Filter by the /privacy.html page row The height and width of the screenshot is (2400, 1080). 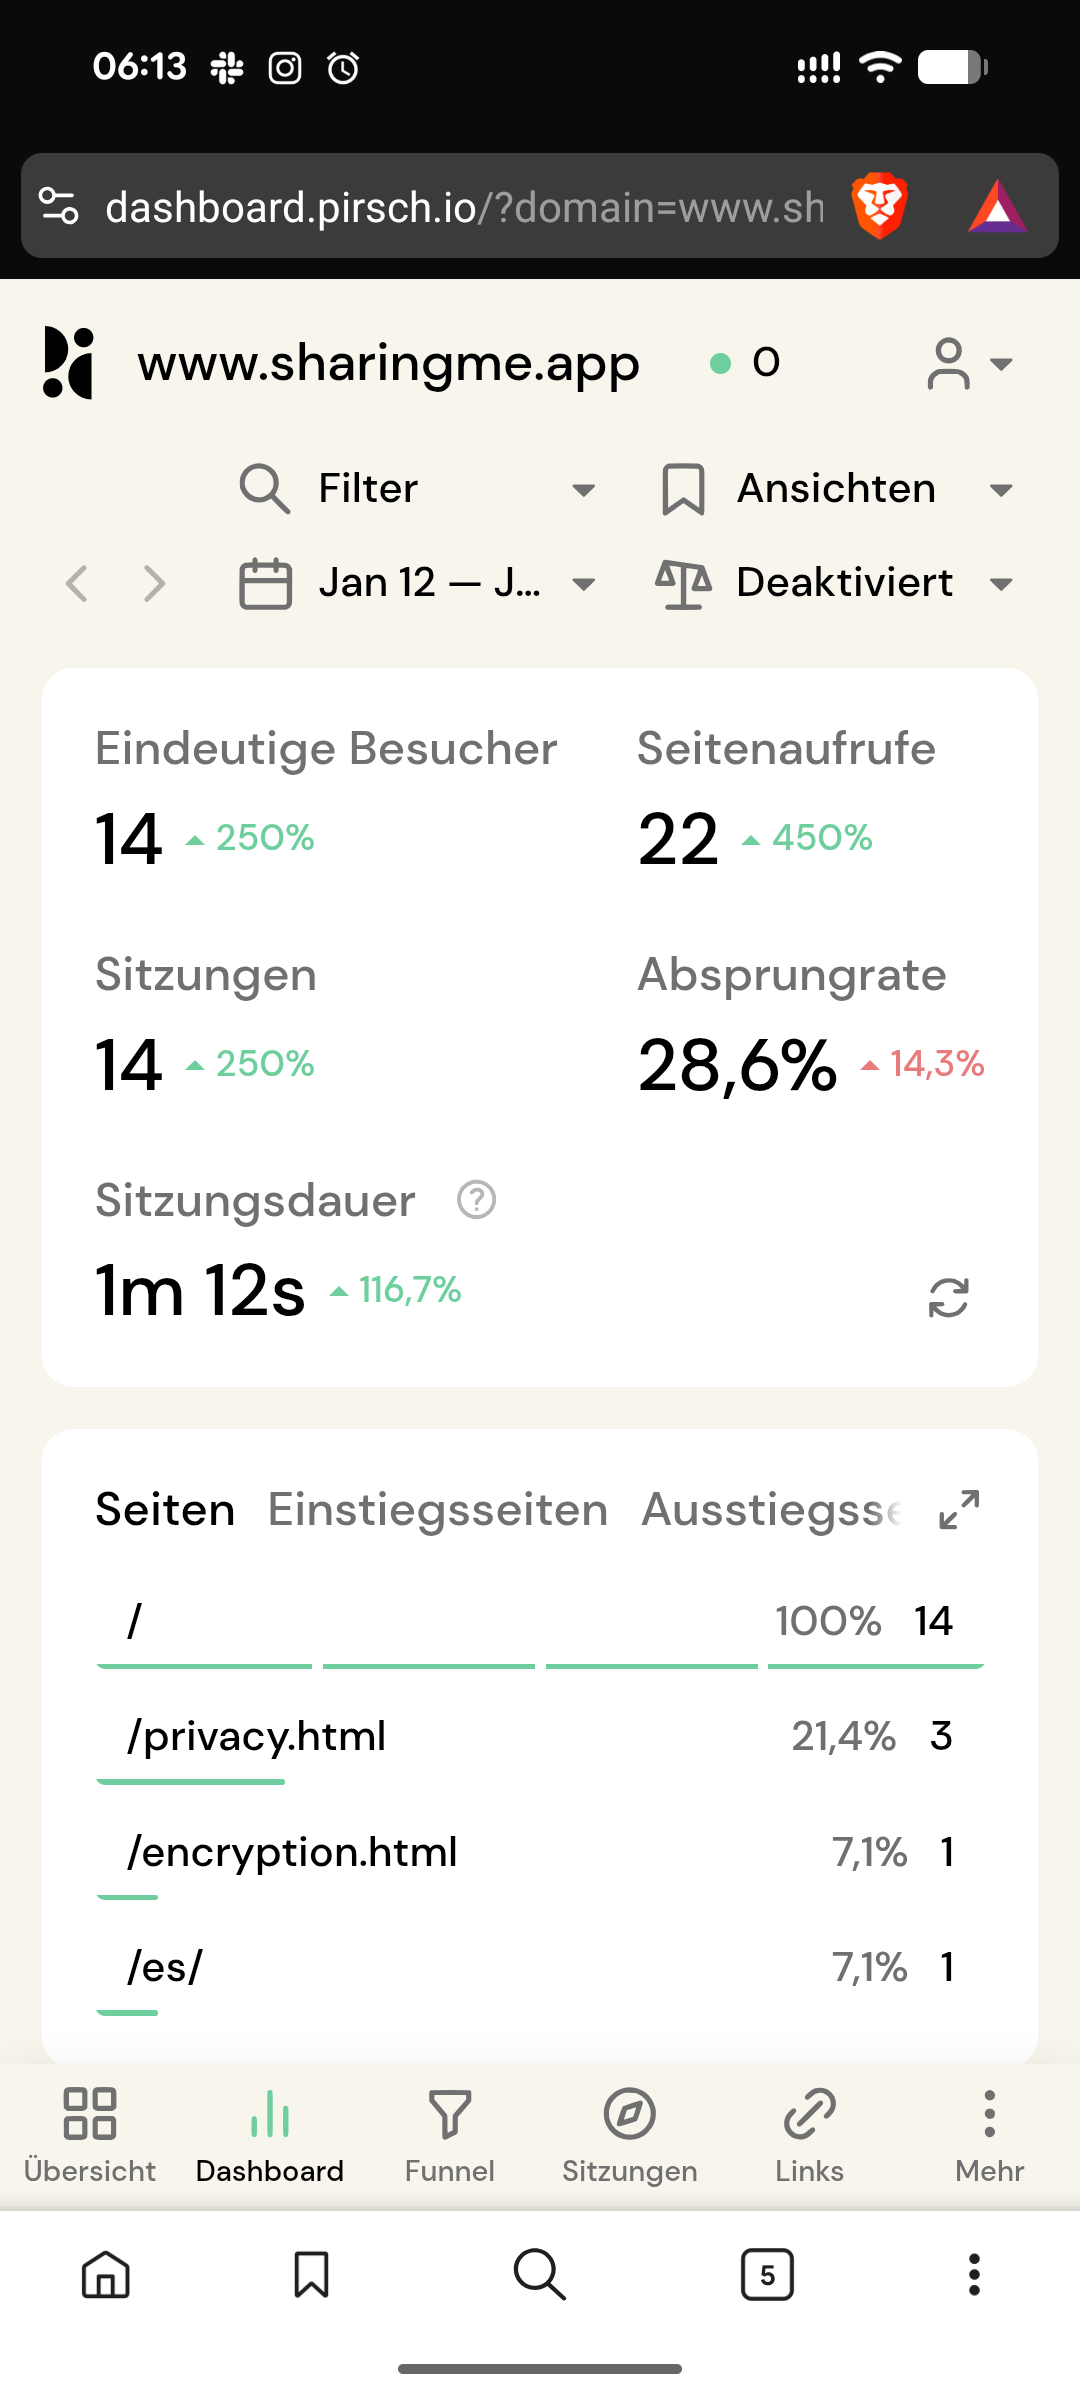257,1737
